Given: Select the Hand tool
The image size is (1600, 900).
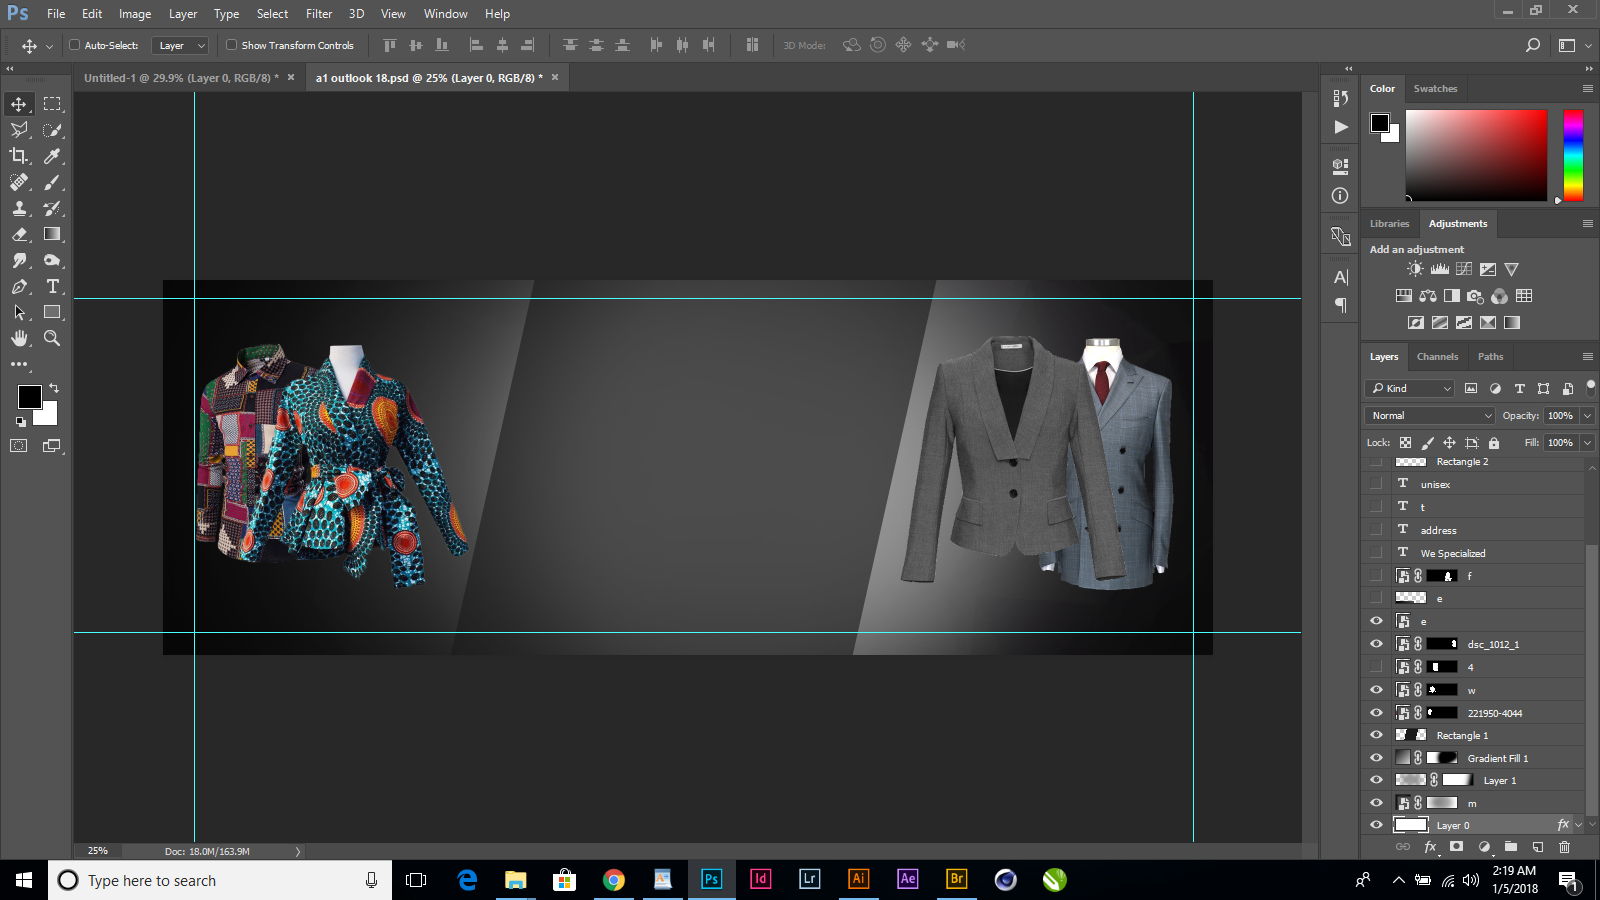Looking at the screenshot, I should (x=19, y=338).
